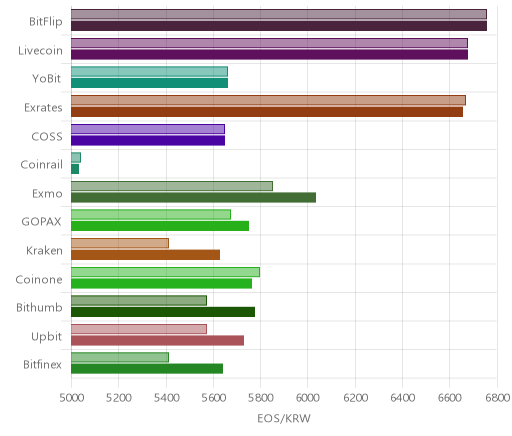Click the Coinrail axis label
This screenshot has height=436, width=512.
(x=42, y=165)
